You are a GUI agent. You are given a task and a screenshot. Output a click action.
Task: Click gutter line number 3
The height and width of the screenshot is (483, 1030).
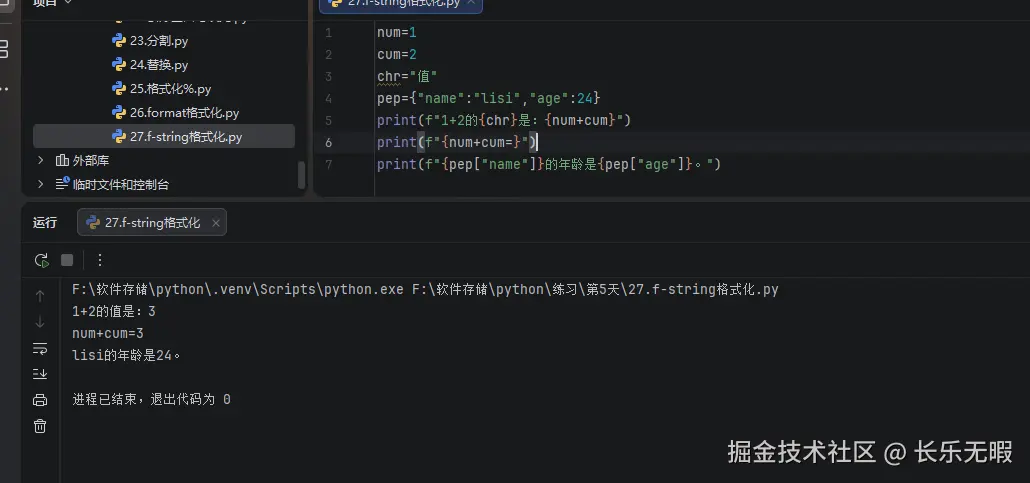(x=328, y=77)
